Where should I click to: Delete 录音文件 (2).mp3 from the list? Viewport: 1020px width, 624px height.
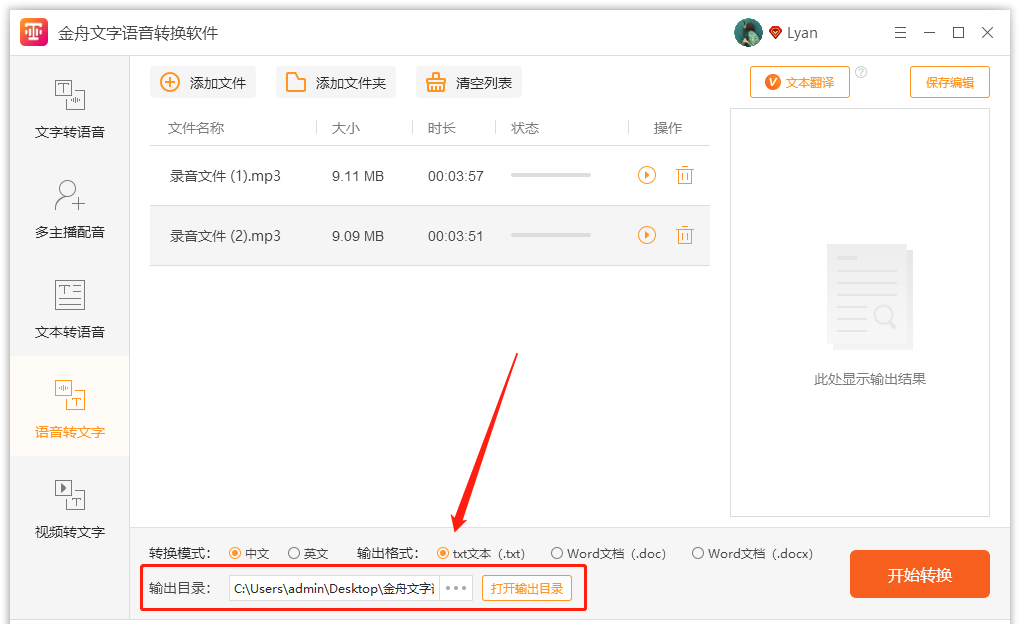(684, 235)
